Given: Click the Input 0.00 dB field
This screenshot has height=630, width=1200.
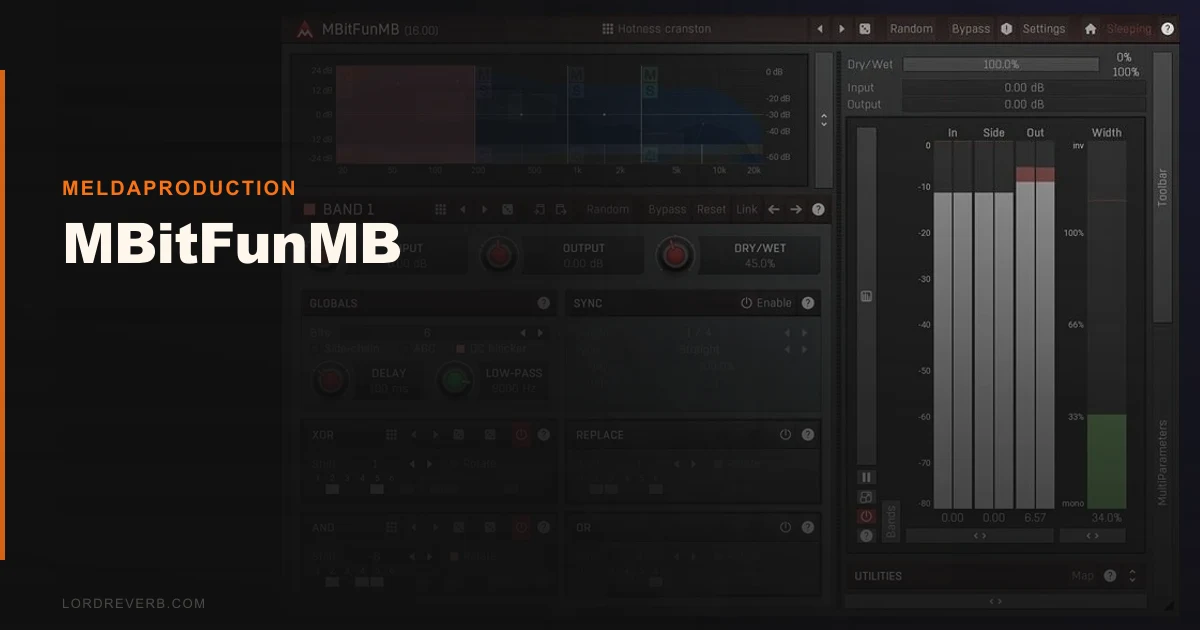Looking at the screenshot, I should point(1024,88).
